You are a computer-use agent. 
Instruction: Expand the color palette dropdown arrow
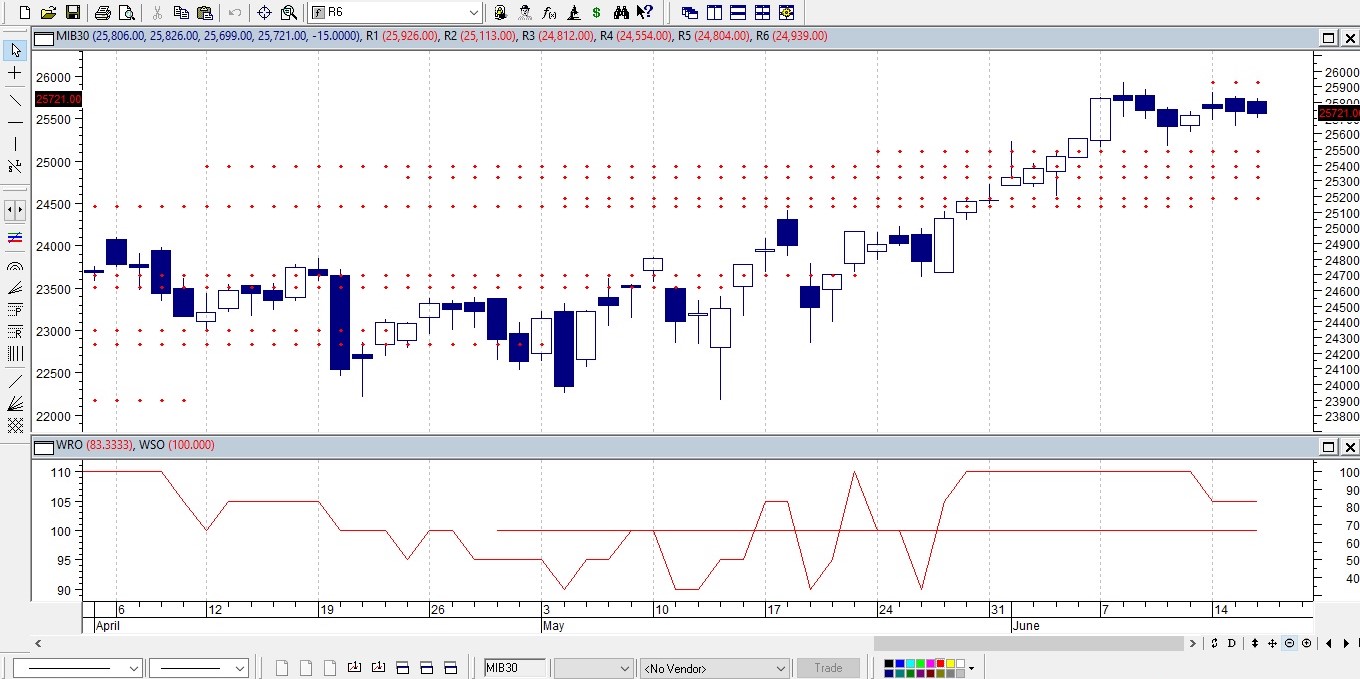(x=971, y=668)
